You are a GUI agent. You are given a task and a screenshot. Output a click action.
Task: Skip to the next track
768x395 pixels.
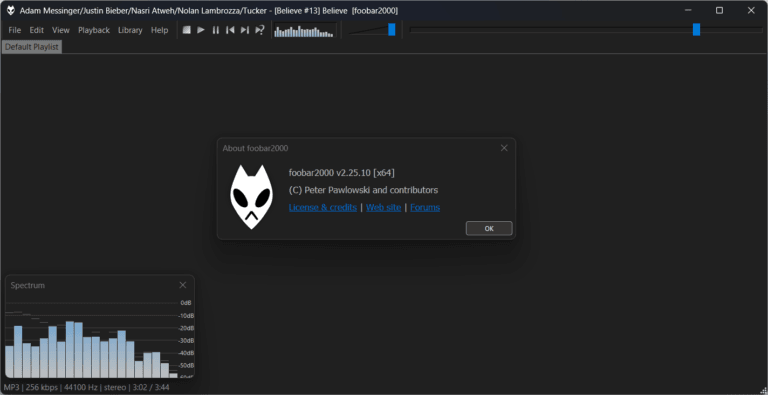245,30
